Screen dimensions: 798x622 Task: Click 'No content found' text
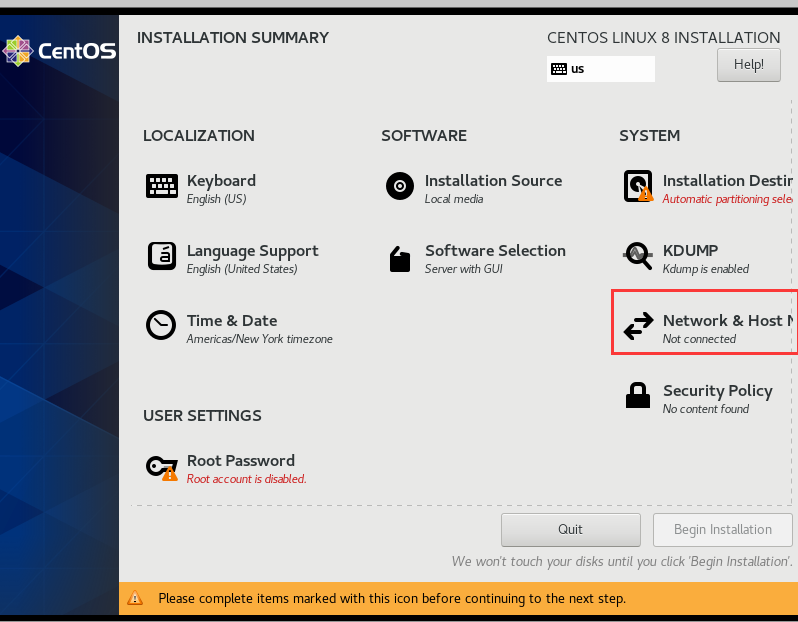click(705, 409)
